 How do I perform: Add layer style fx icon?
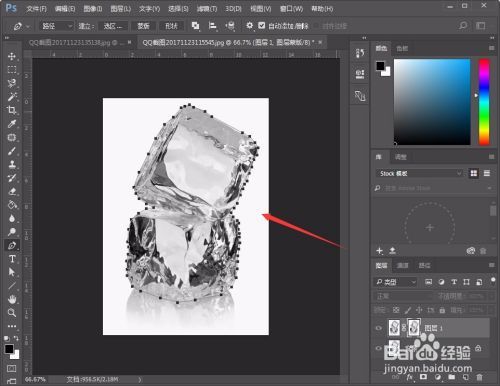(x=410, y=377)
